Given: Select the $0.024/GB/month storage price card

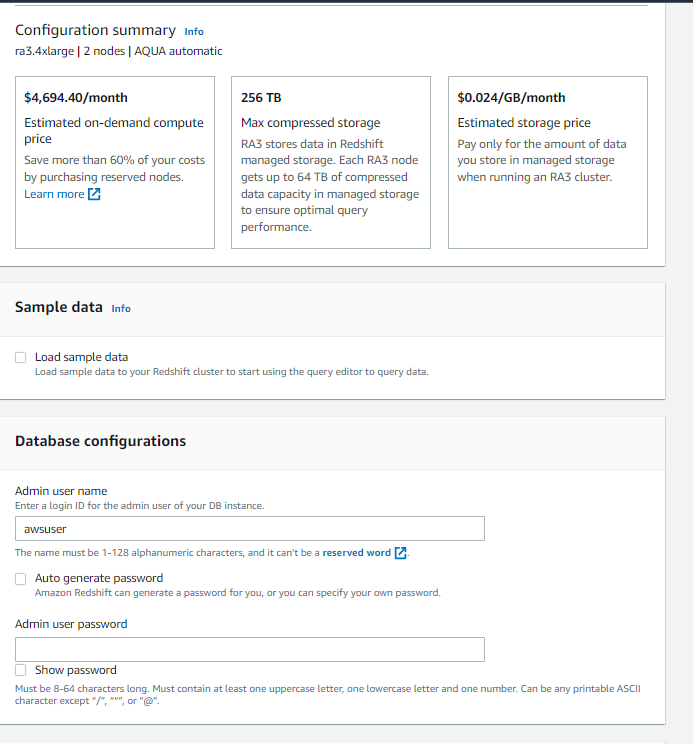Looking at the screenshot, I should pos(548,162).
